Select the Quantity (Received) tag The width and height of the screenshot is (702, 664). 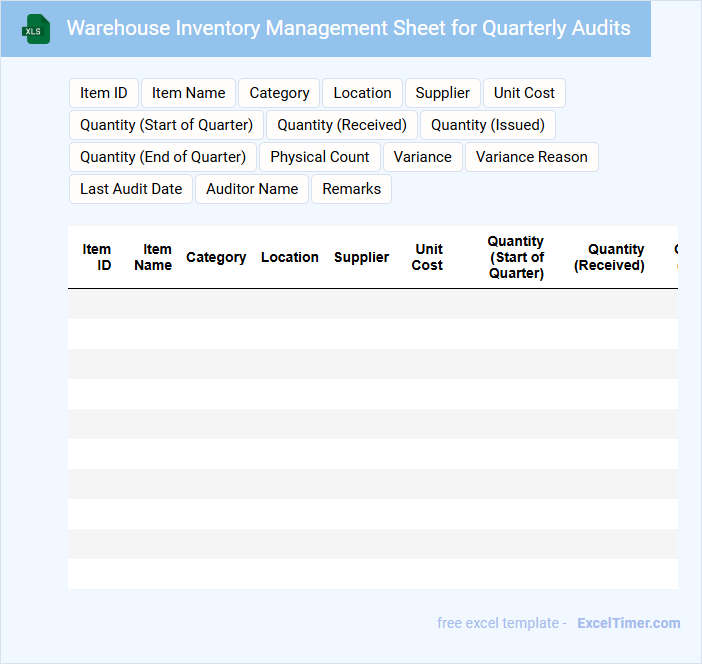[x=342, y=125]
